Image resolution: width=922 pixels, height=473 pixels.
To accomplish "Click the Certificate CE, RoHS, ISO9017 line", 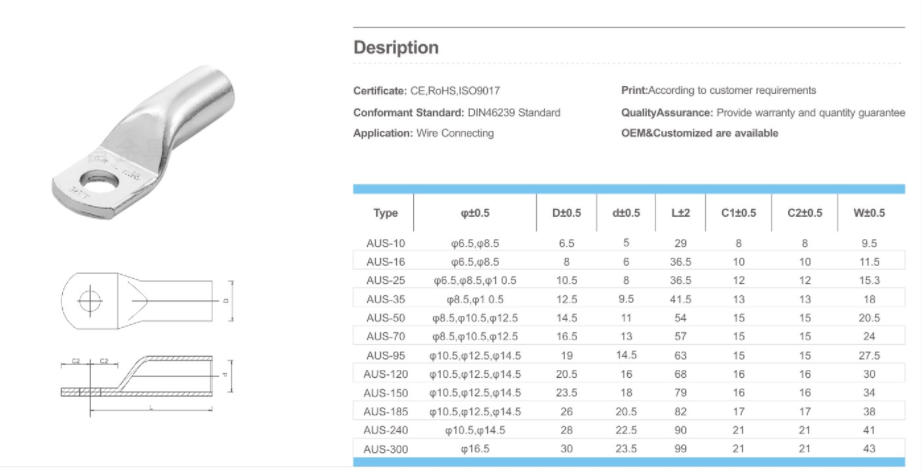I will coord(435,91).
